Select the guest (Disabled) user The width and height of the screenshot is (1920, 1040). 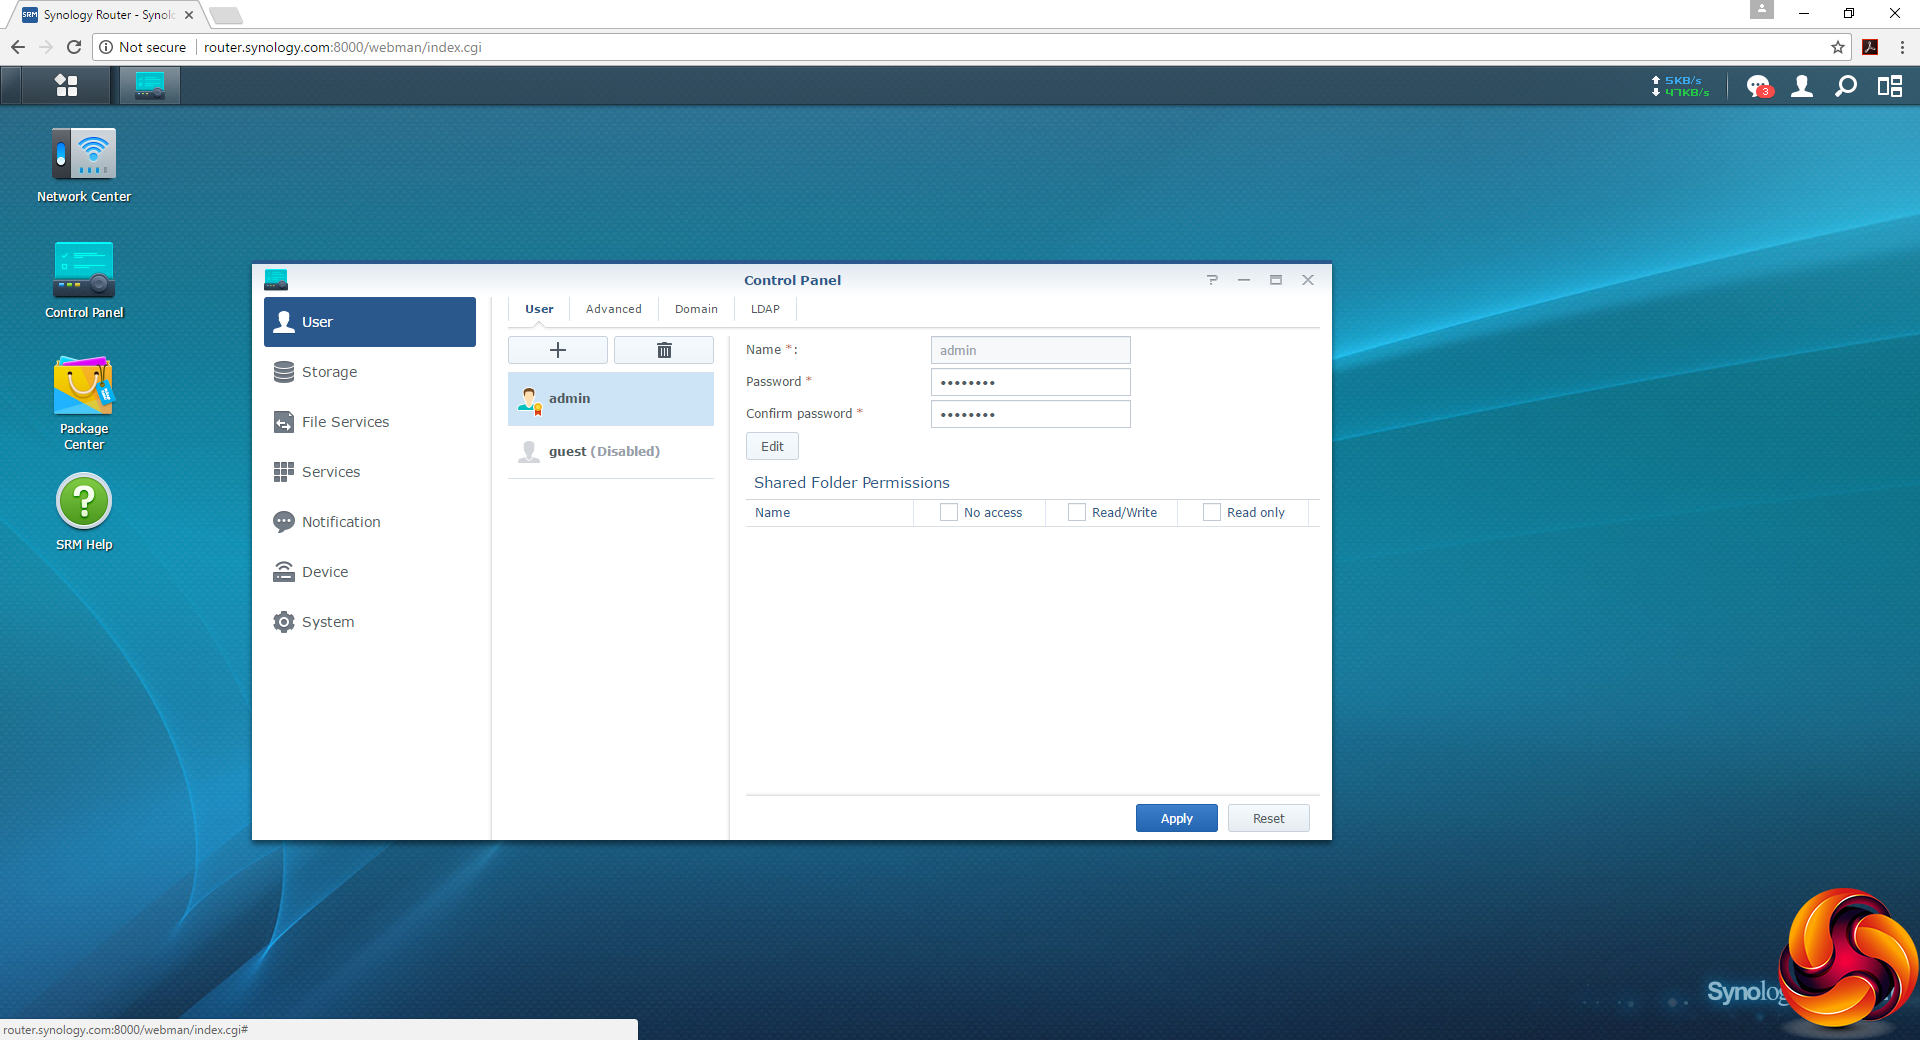(604, 452)
